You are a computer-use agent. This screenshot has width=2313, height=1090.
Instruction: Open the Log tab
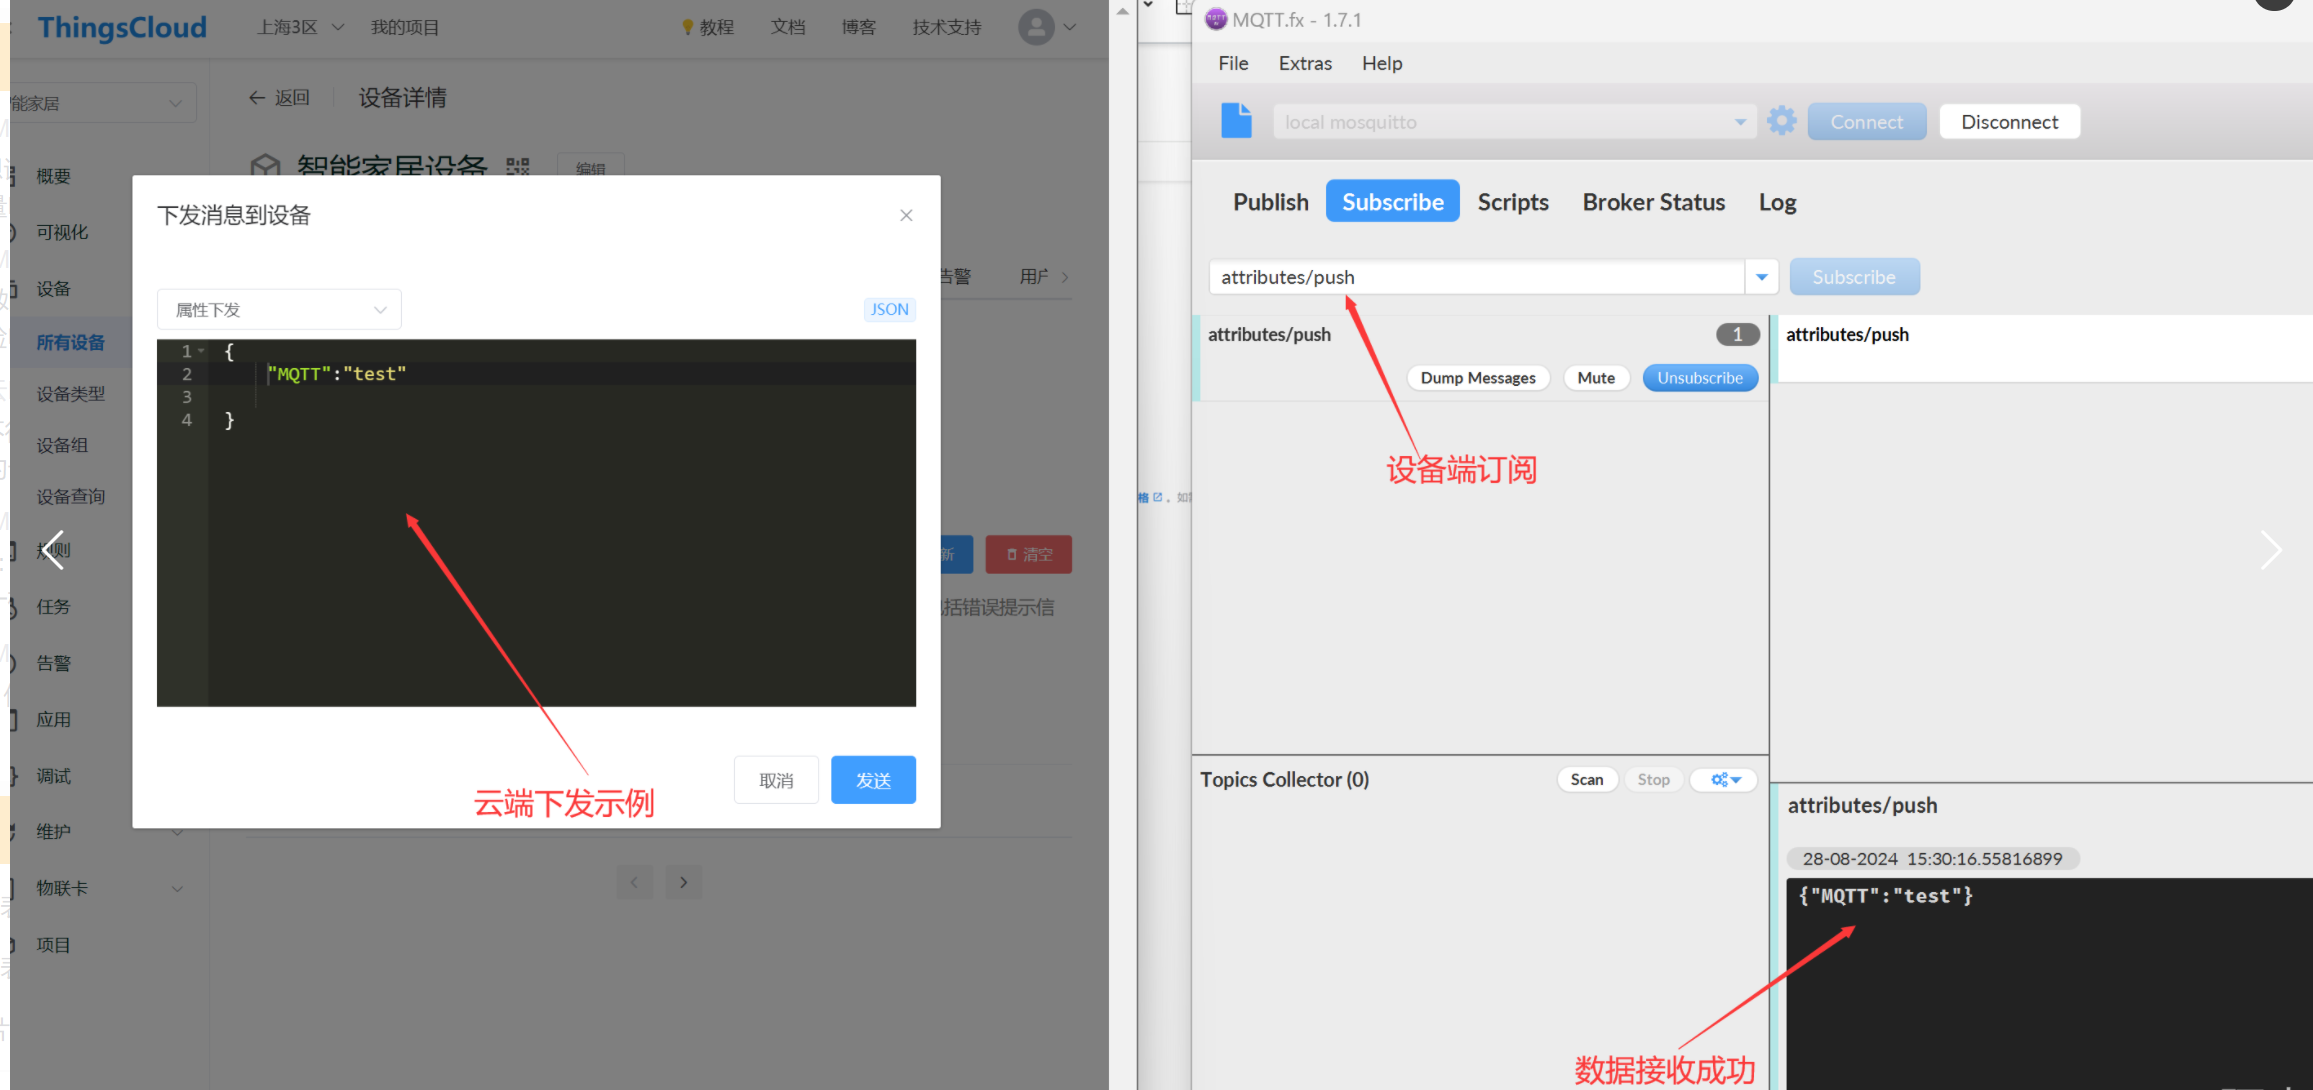1777,202
